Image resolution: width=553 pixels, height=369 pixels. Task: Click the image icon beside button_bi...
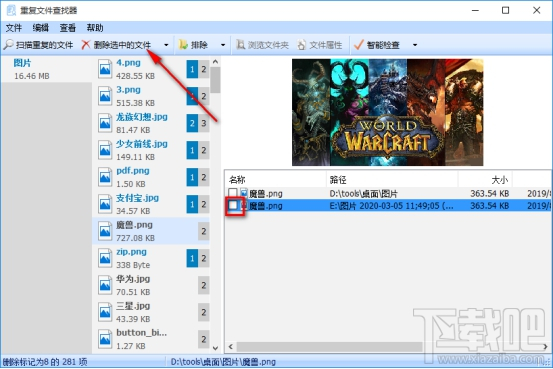point(105,339)
